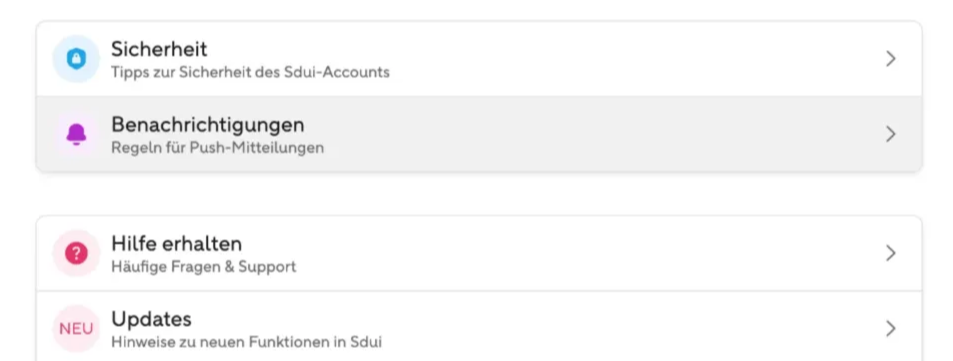Screen dimensions: 953x361
Task: Expand Hilfe erhalten with the chevron
Action: coord(890,253)
